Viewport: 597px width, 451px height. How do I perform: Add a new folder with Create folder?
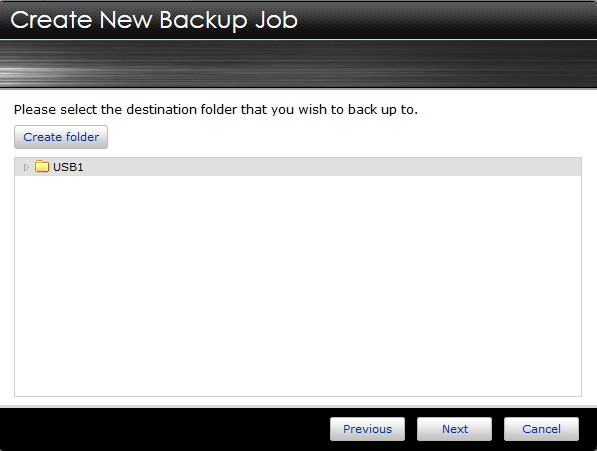coord(61,137)
